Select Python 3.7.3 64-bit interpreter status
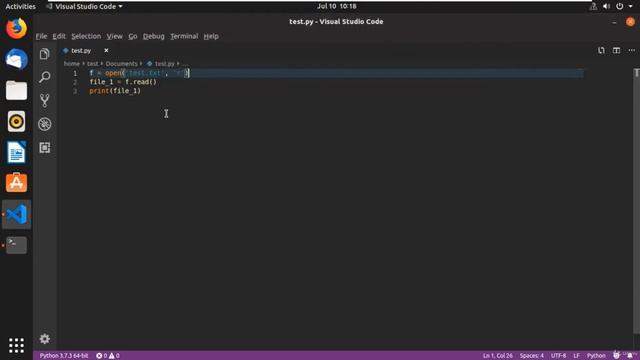The image size is (640, 360). pyautogui.click(x=64, y=356)
